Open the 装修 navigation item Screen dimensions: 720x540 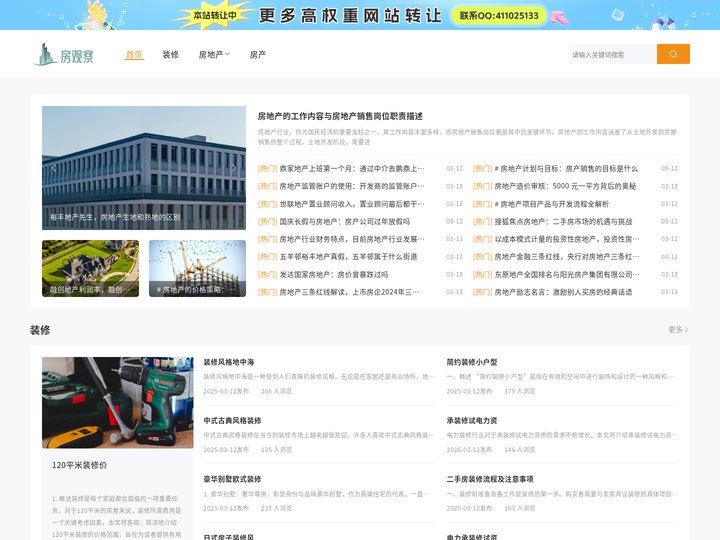click(x=170, y=55)
